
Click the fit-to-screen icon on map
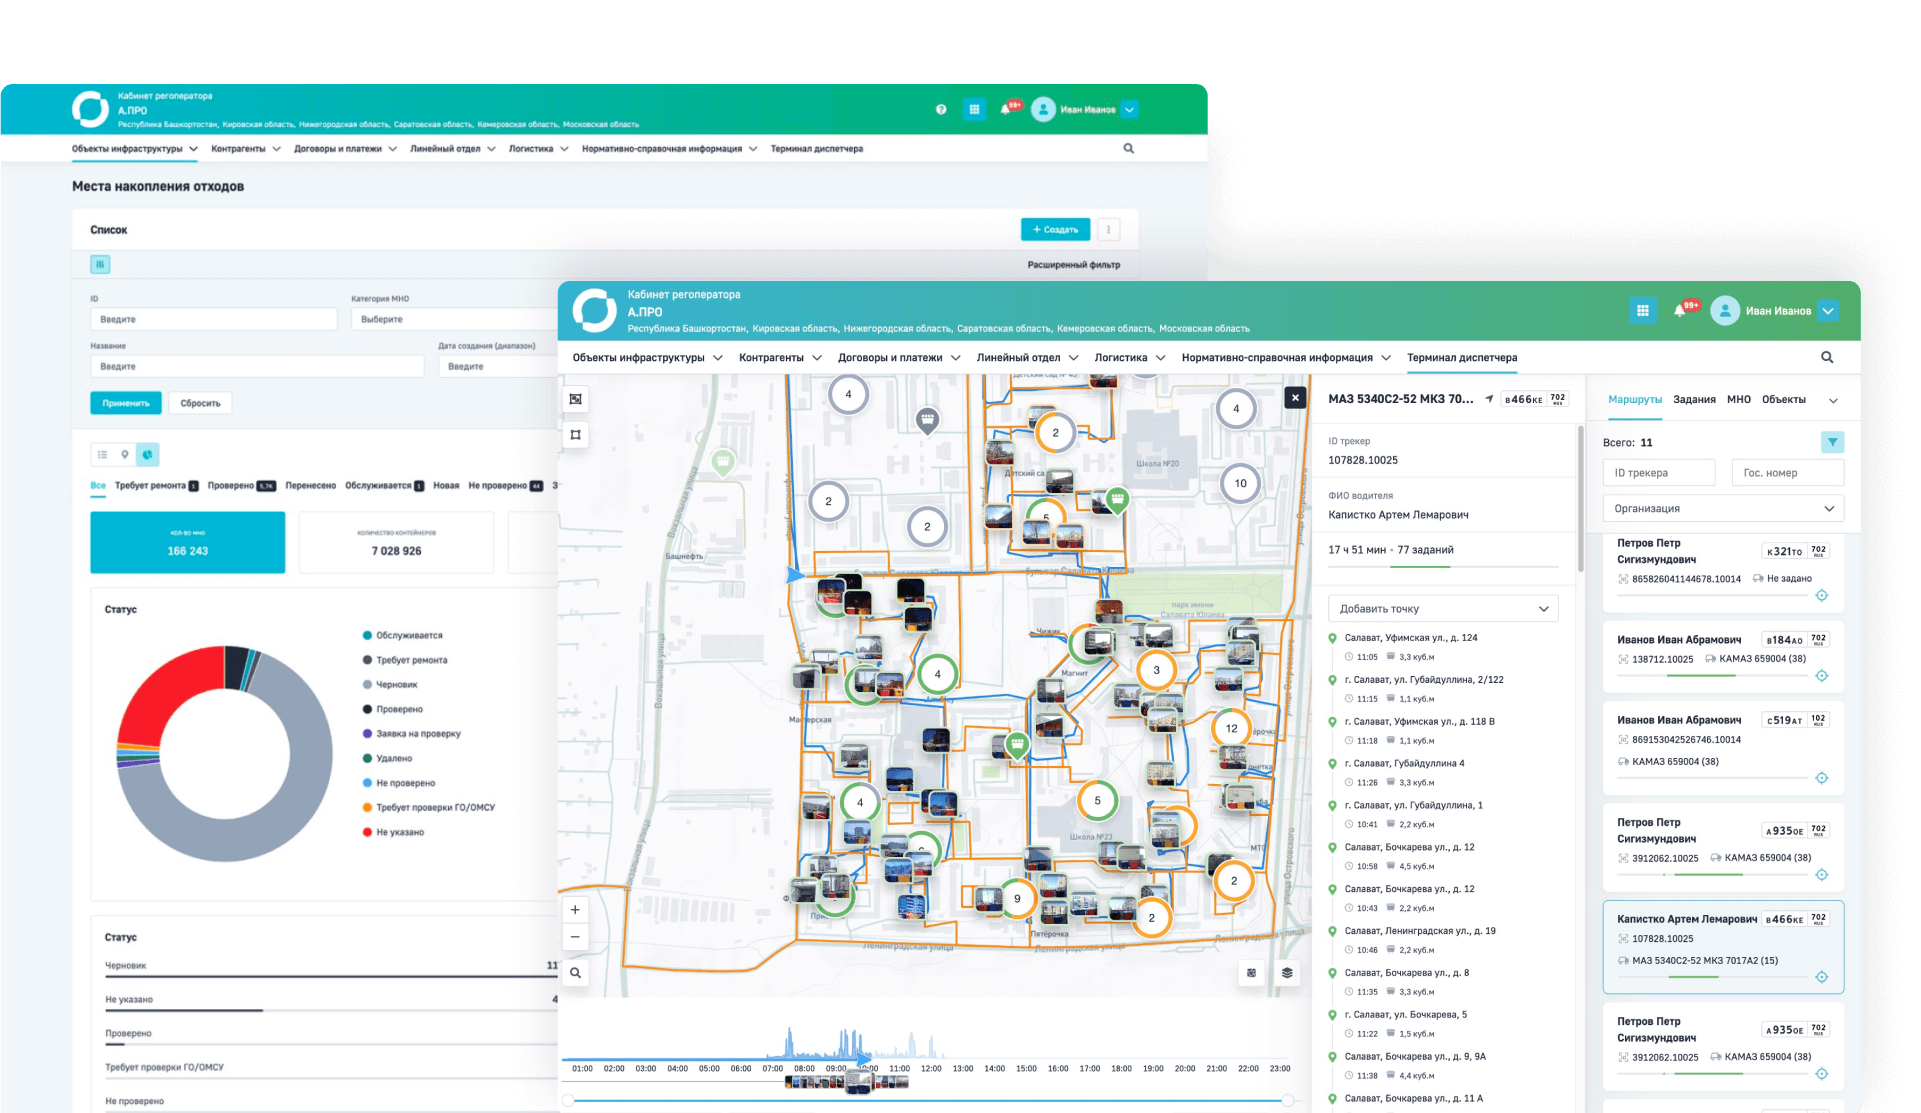point(575,399)
